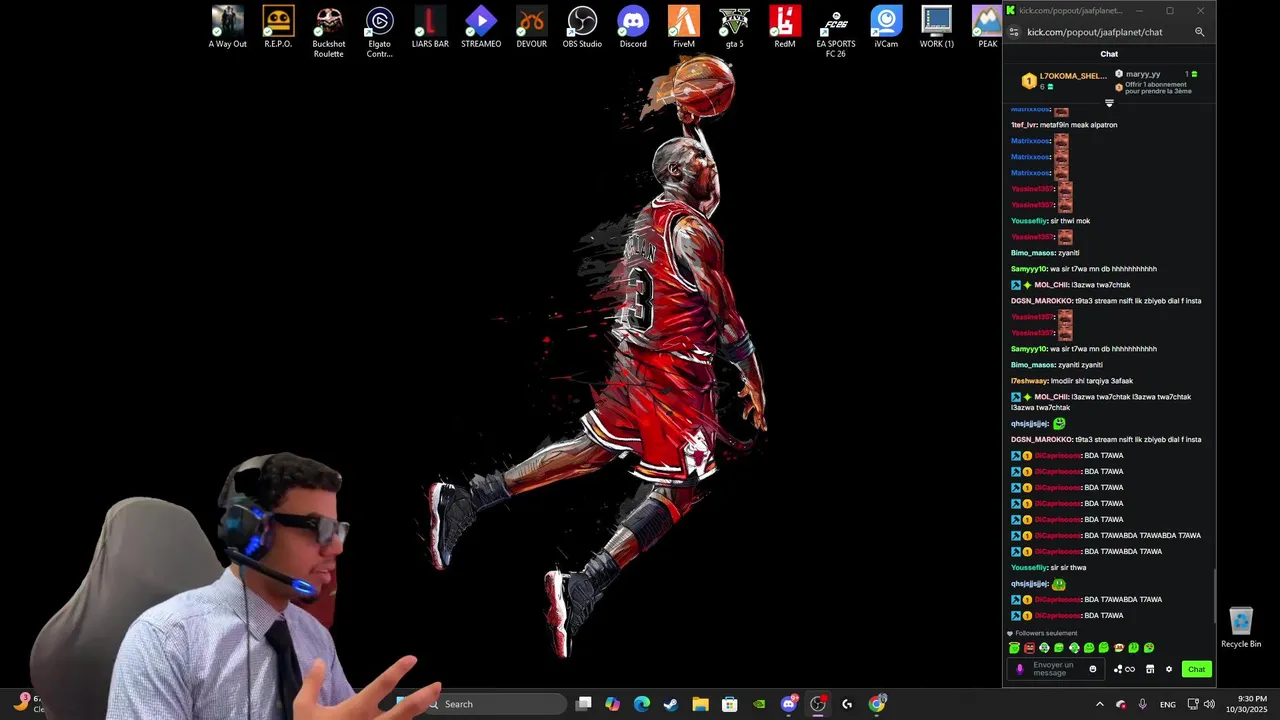The image size is (1280, 720).
Task: Click the purple microphone icon in message box
Action: (x=1020, y=669)
